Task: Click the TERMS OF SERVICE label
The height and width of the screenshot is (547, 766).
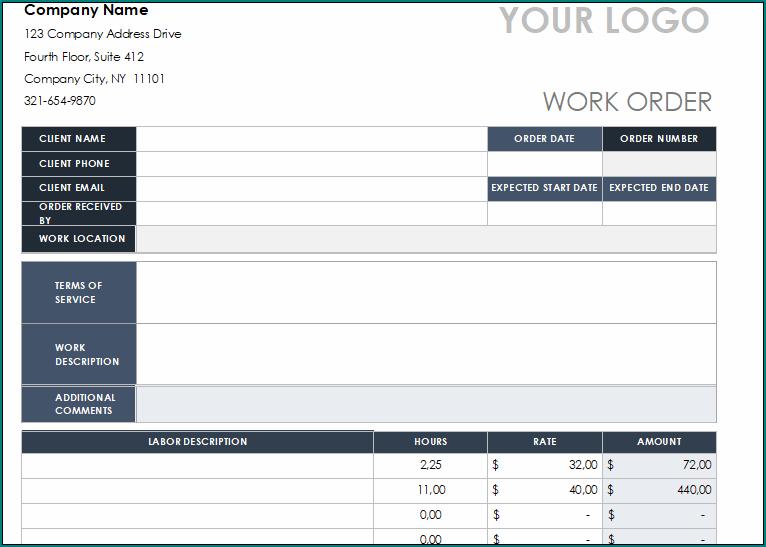Action: pos(79,293)
